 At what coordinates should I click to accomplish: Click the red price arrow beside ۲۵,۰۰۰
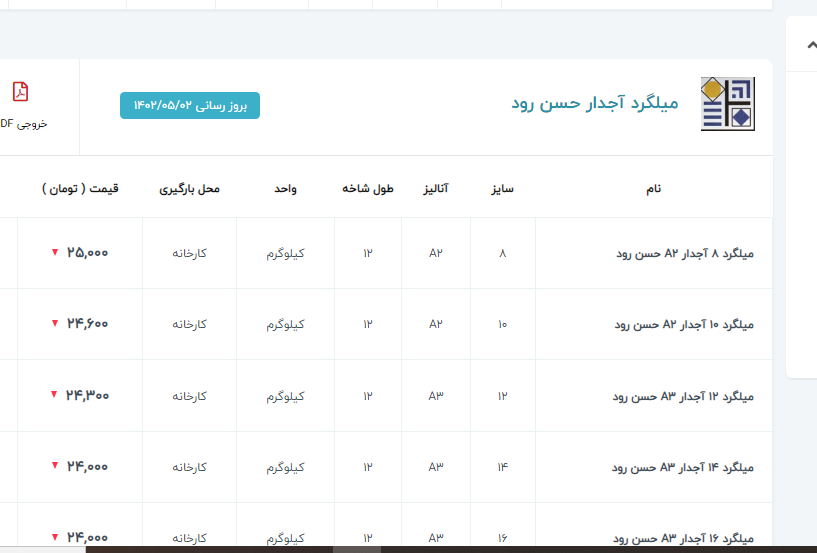(55, 253)
